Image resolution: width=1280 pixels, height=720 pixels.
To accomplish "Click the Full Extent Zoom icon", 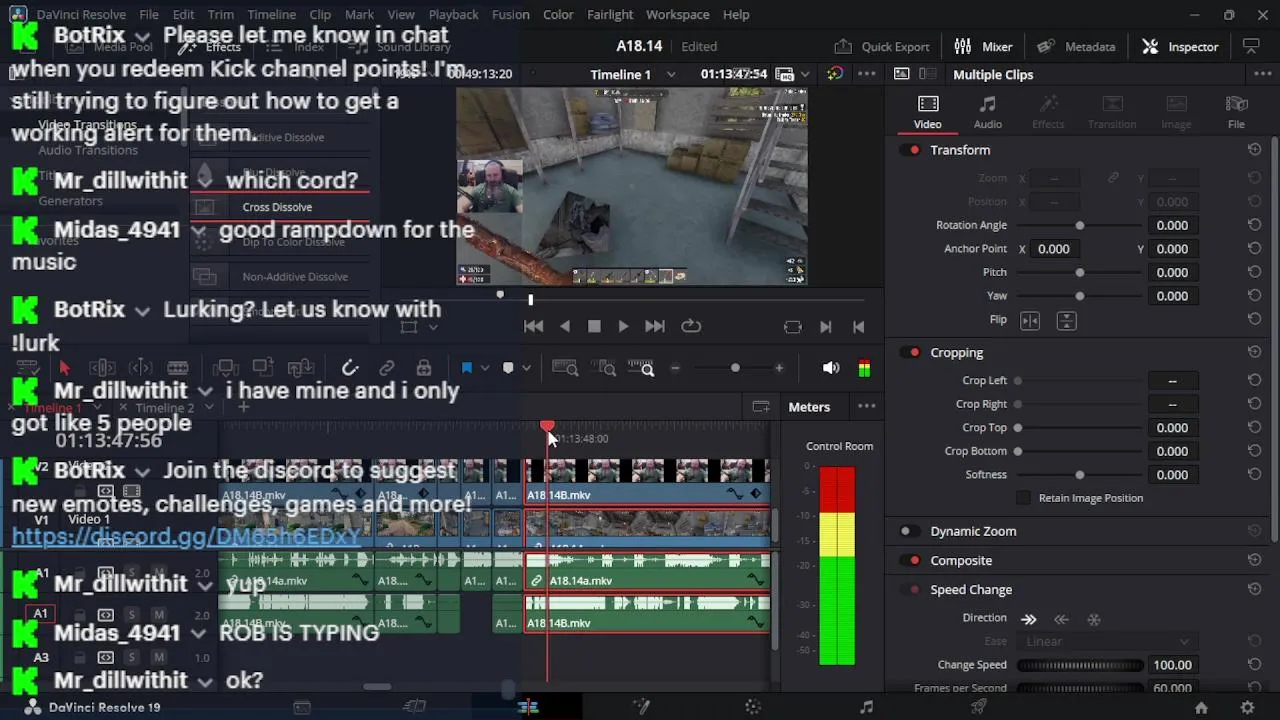I will pyautogui.click(x=565, y=368).
